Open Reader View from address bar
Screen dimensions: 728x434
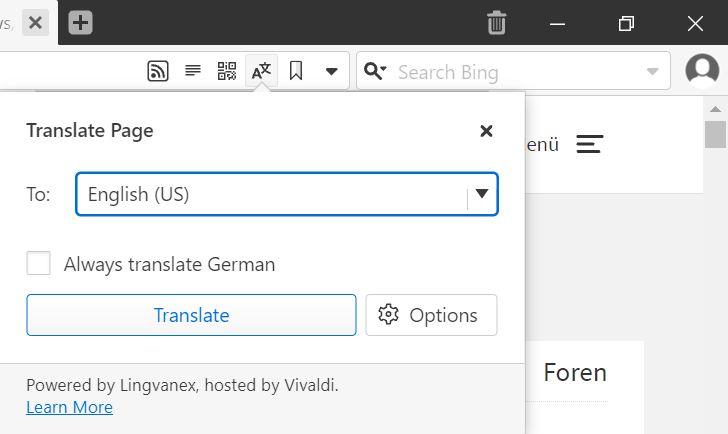coord(193,71)
